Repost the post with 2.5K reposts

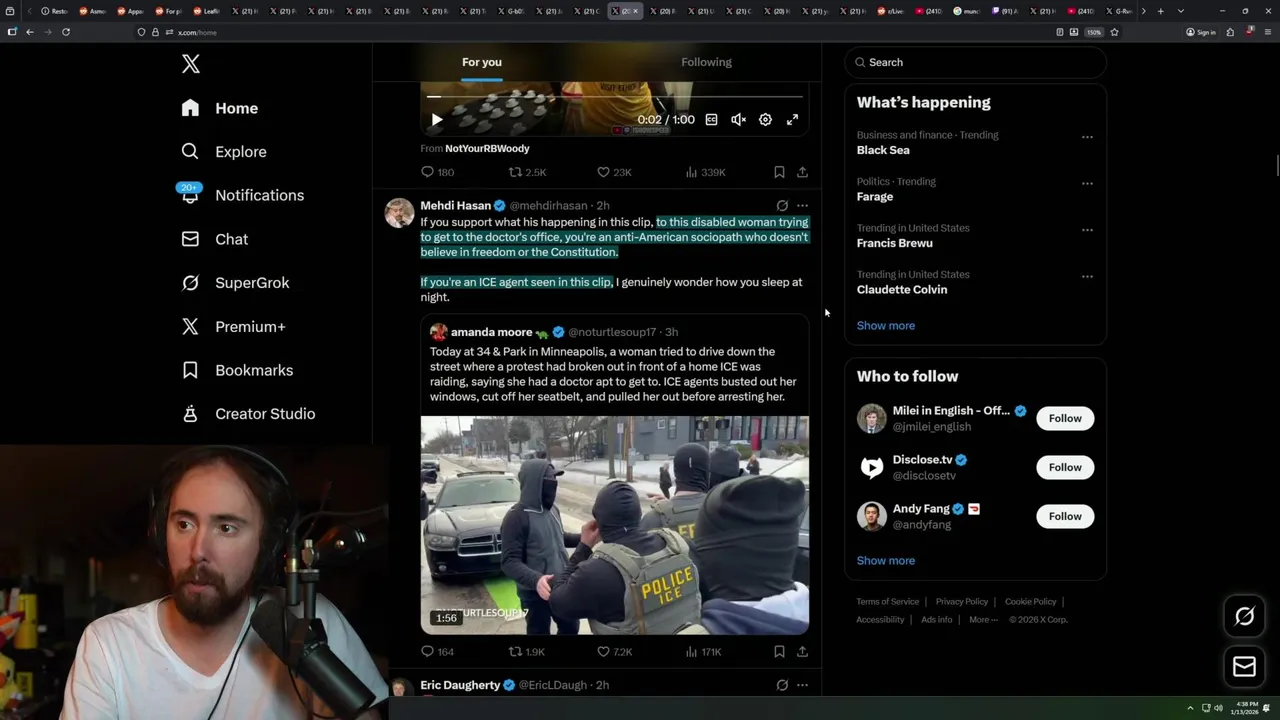click(527, 172)
